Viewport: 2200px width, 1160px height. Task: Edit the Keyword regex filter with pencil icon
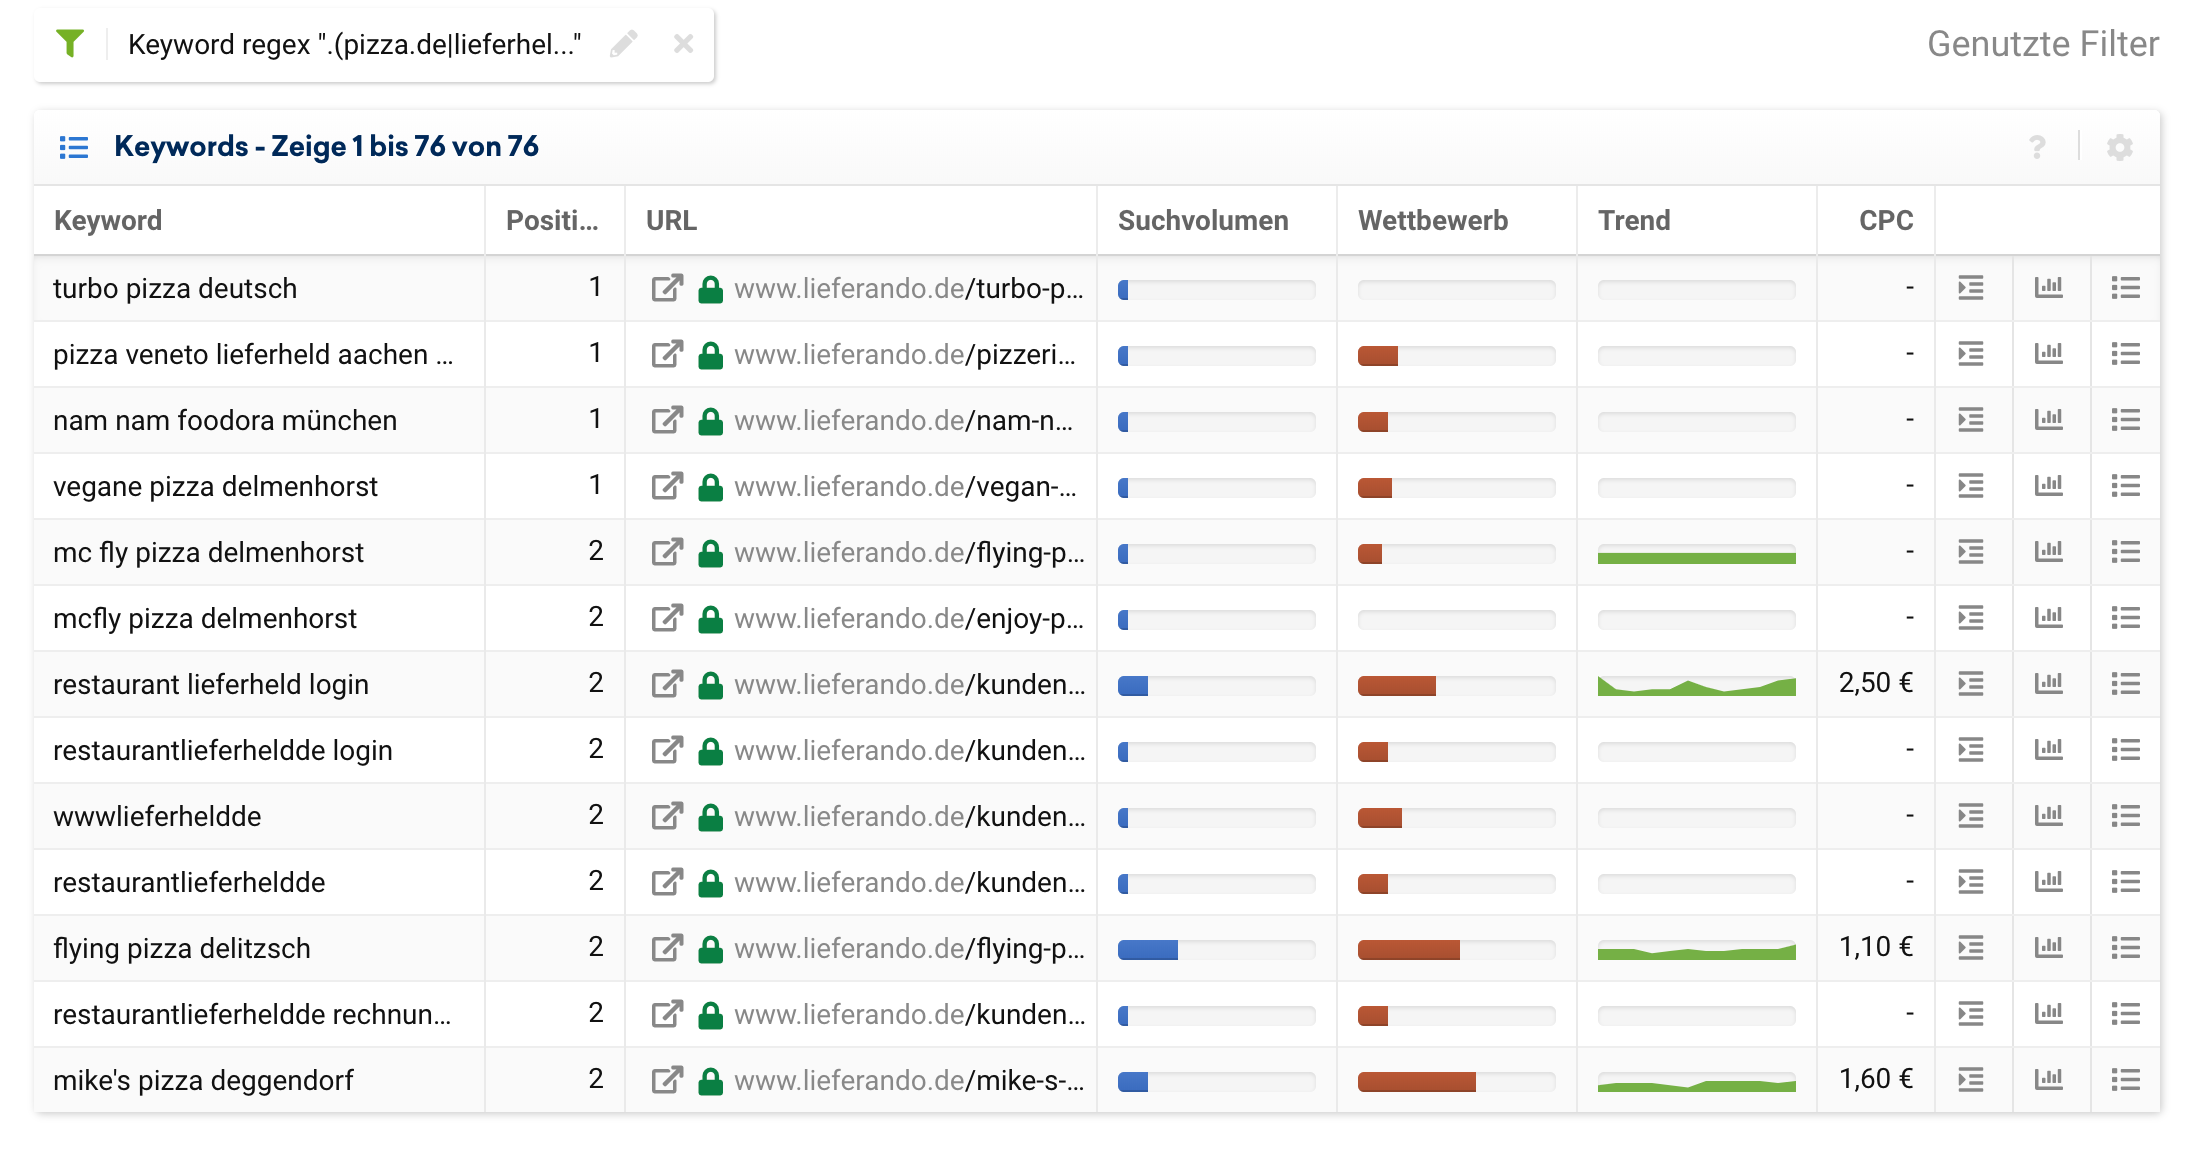[x=624, y=44]
